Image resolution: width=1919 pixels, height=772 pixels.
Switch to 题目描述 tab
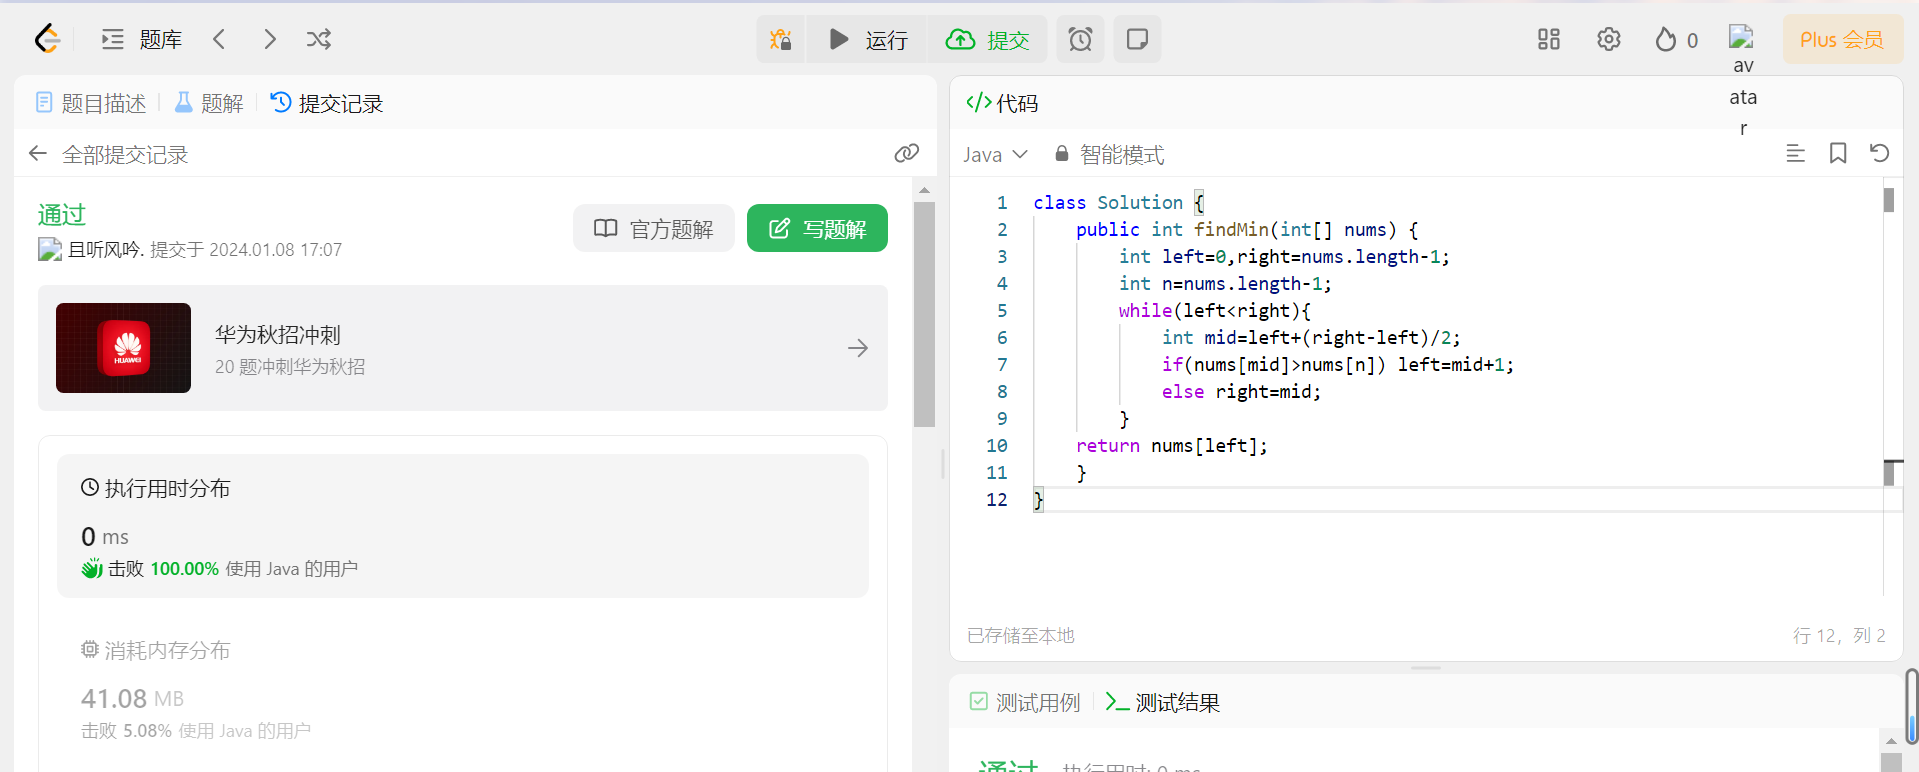91,103
